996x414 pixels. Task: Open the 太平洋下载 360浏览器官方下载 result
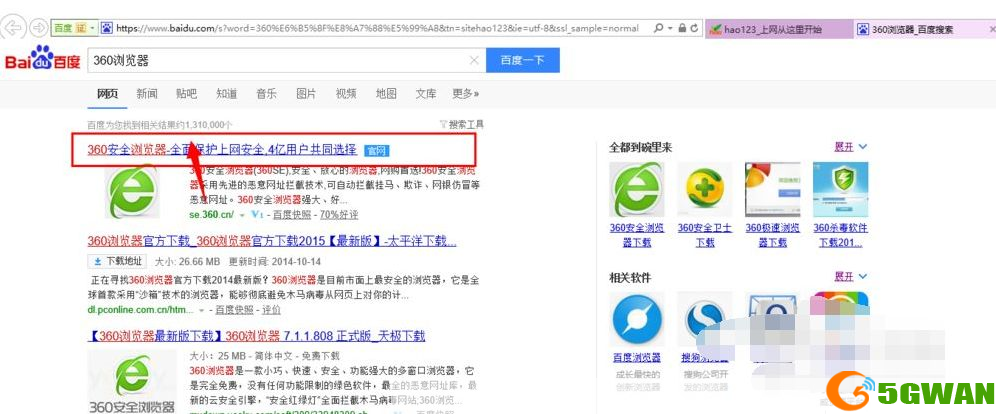coord(272,241)
